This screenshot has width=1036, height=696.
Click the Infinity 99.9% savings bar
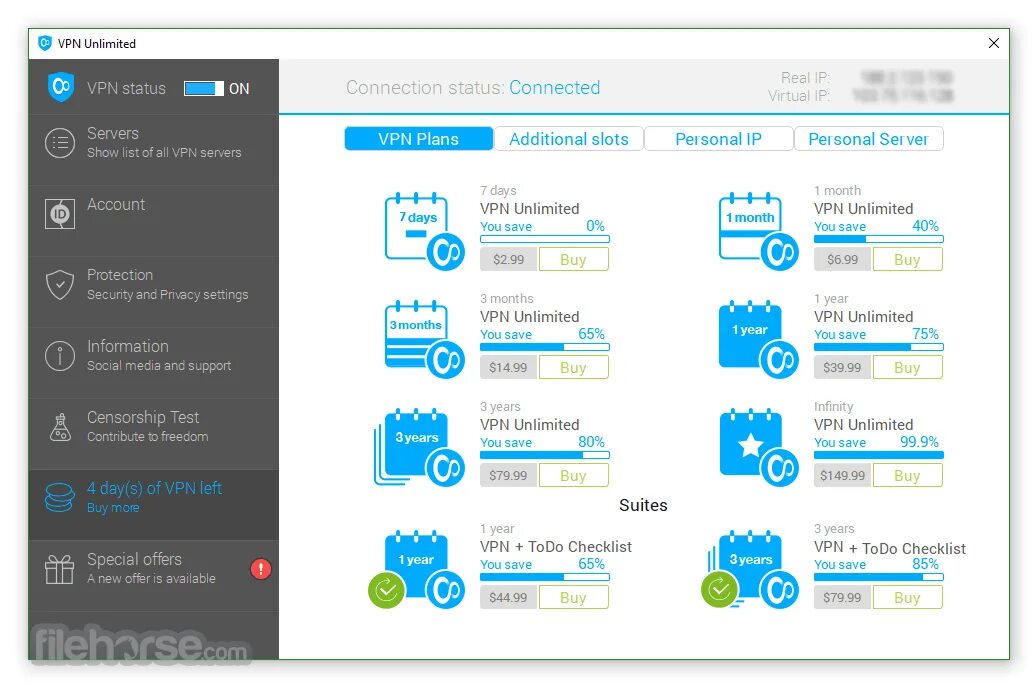[878, 455]
